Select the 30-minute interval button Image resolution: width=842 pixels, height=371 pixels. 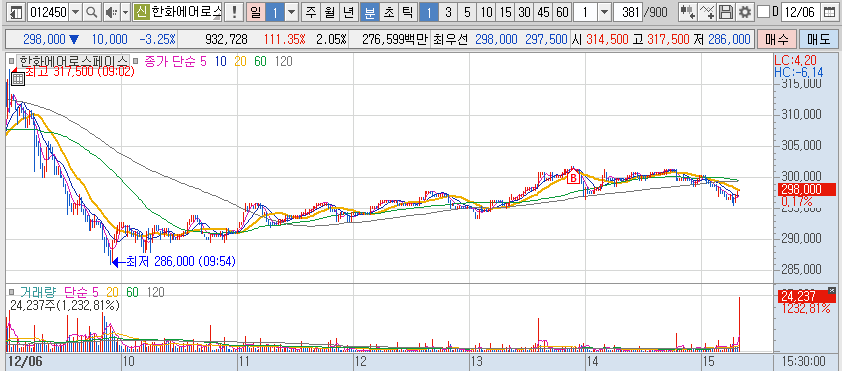click(x=524, y=12)
